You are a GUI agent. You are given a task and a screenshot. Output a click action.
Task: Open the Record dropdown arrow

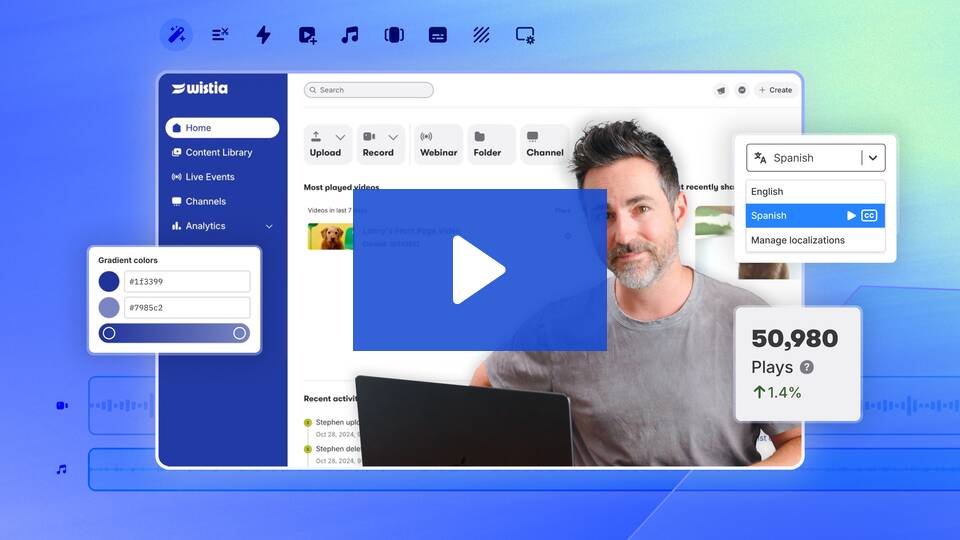(x=393, y=137)
